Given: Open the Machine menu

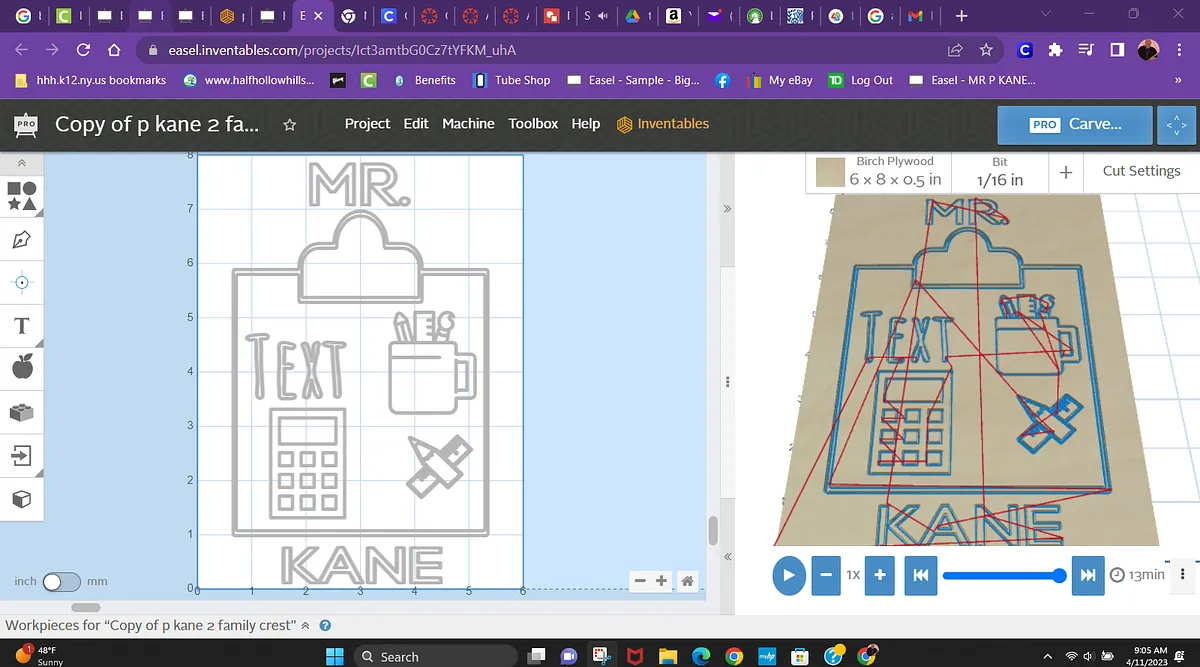Looking at the screenshot, I should tap(468, 124).
